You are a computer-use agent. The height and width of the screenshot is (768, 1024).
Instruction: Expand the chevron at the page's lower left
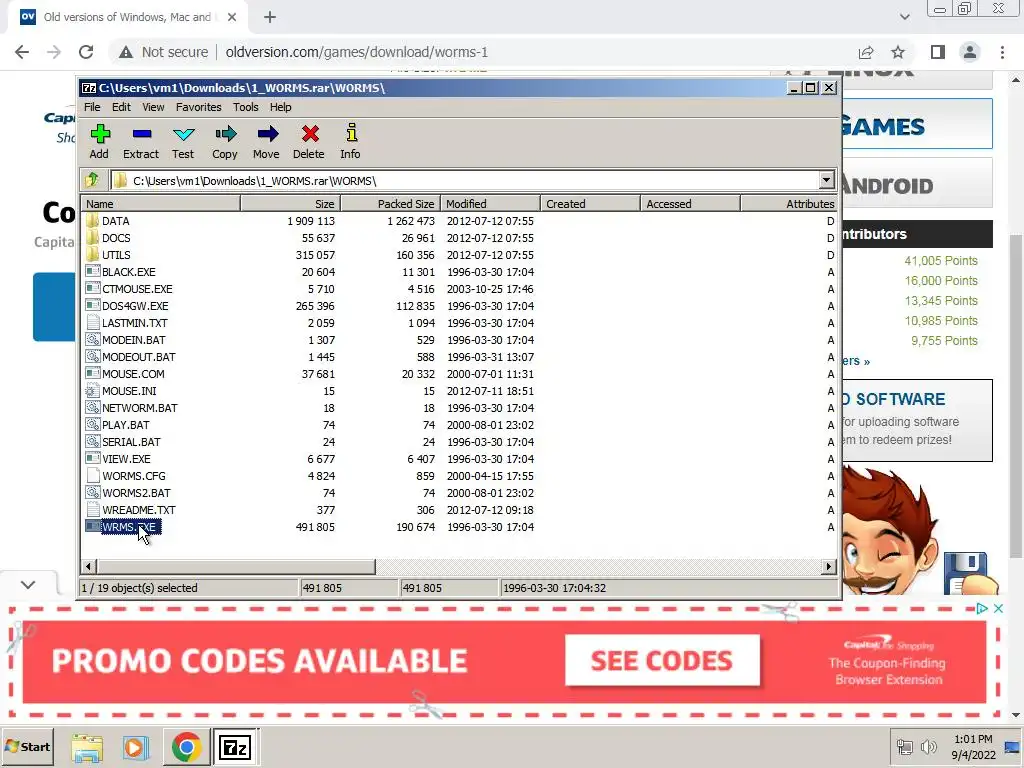tap(28, 584)
